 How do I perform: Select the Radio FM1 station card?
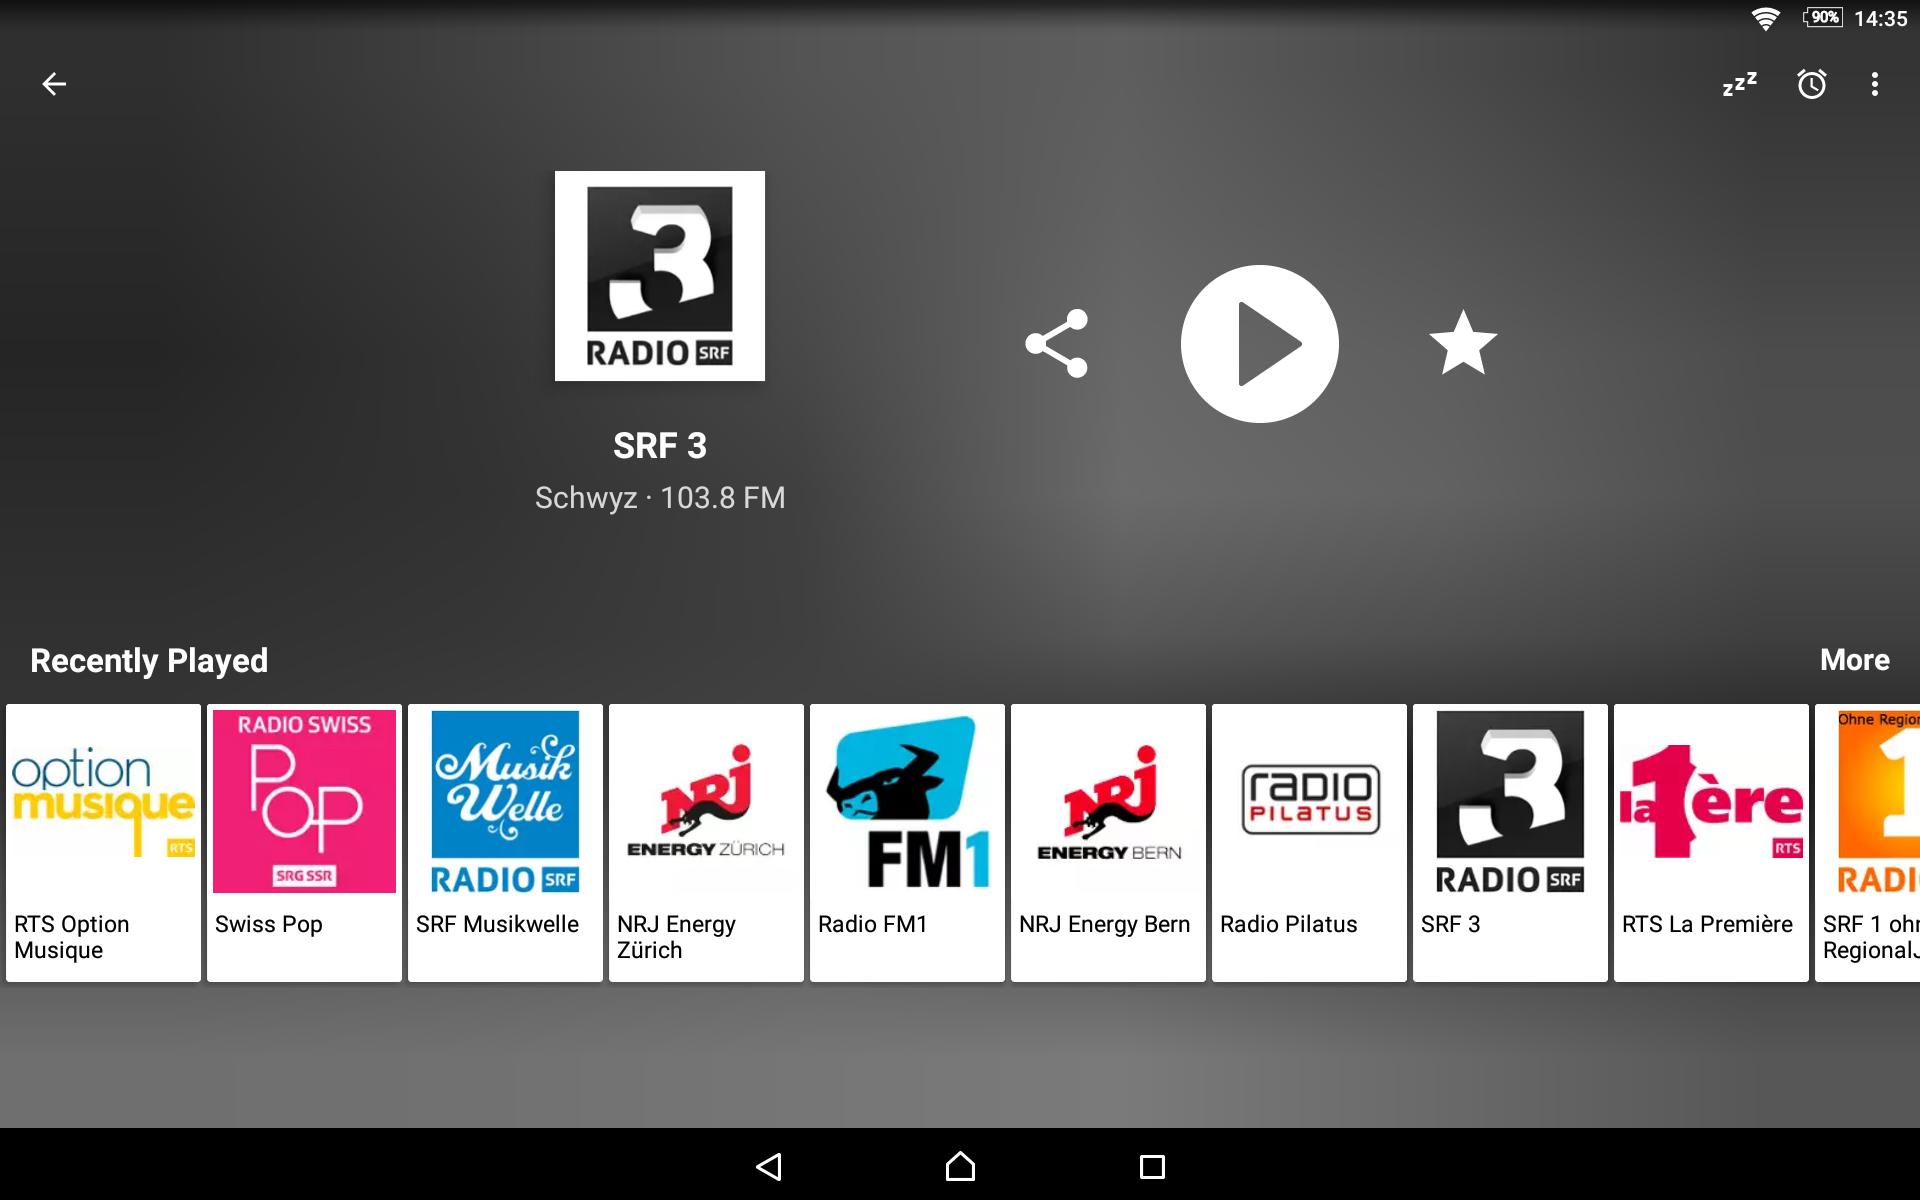907,843
